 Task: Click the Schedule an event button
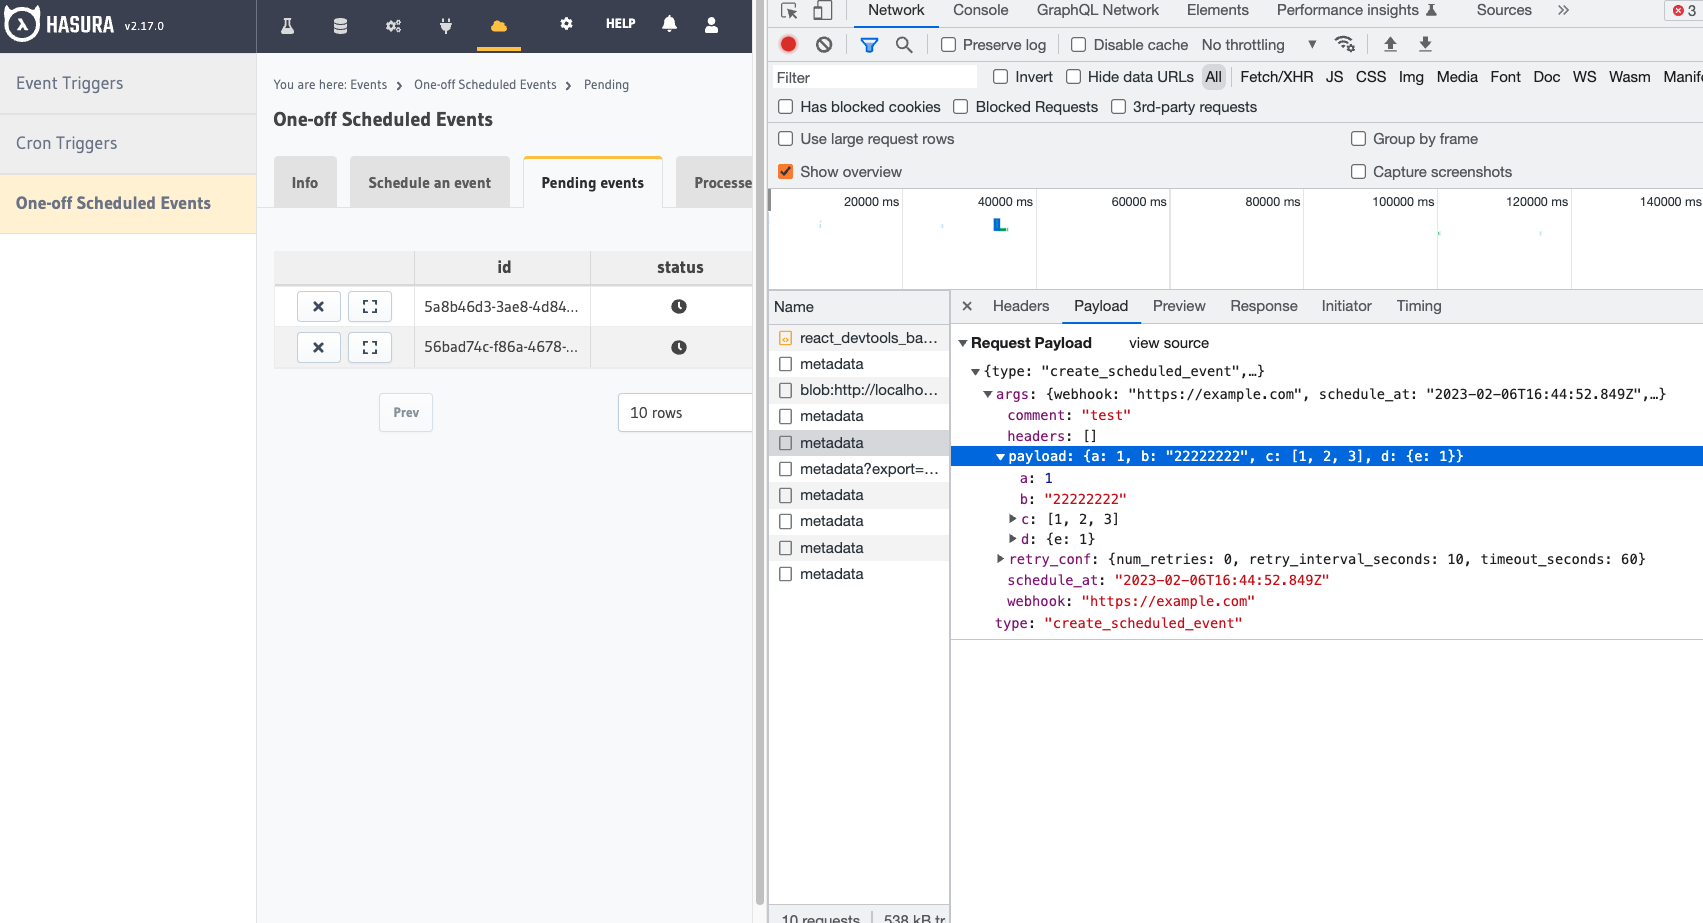click(x=430, y=182)
